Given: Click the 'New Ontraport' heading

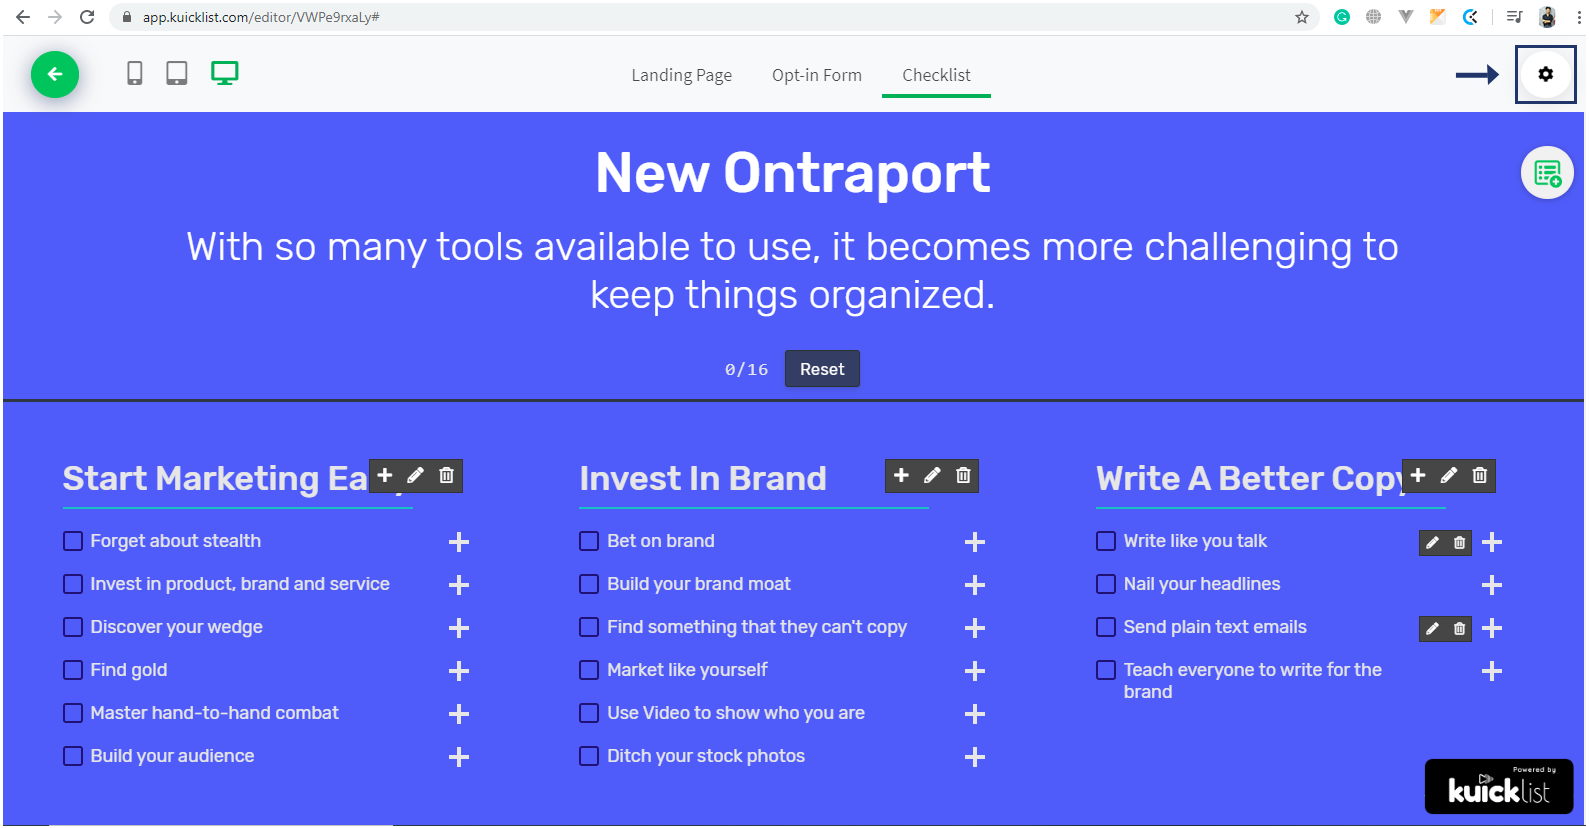Looking at the screenshot, I should pos(793,172).
